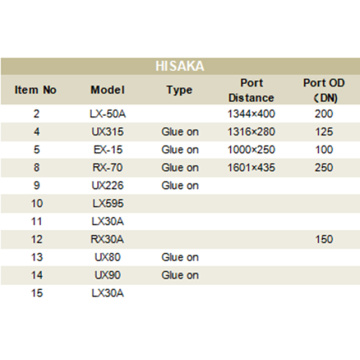
Task: Click the UX226 model cell
Action: [x=108, y=186]
